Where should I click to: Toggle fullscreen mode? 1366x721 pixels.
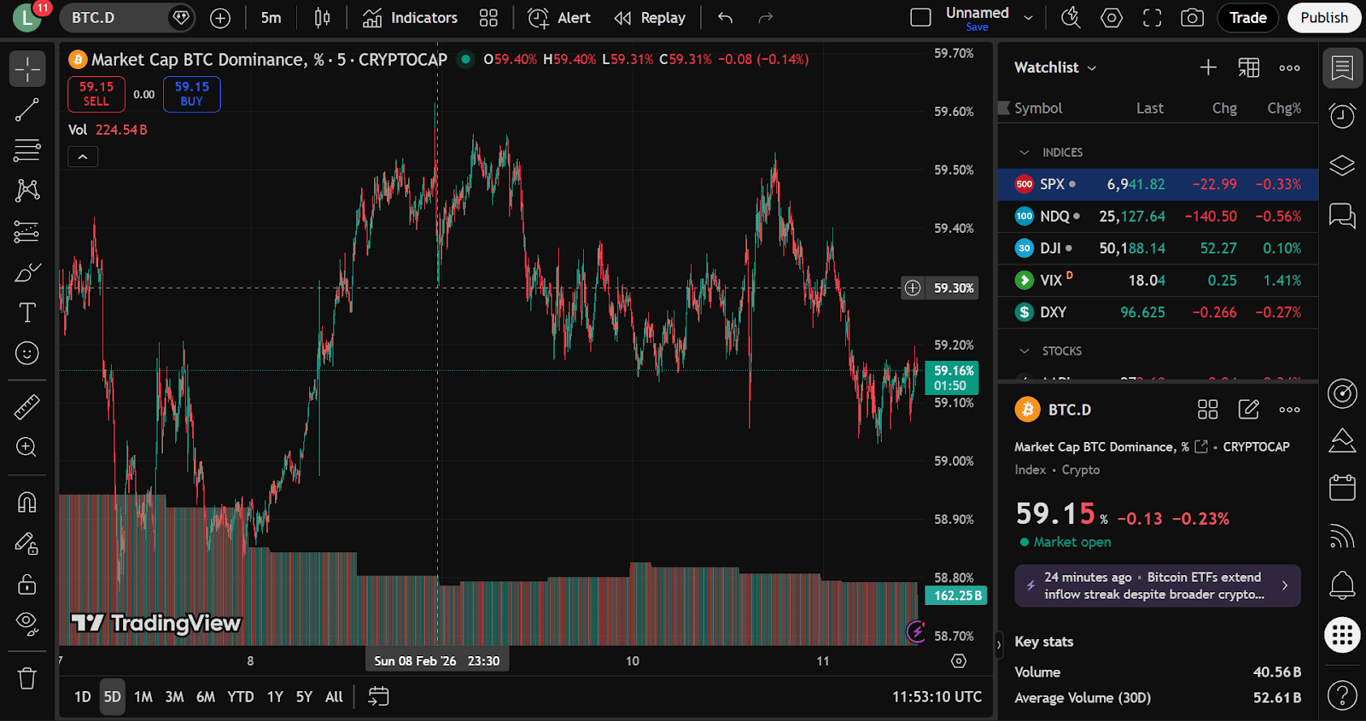[1152, 18]
